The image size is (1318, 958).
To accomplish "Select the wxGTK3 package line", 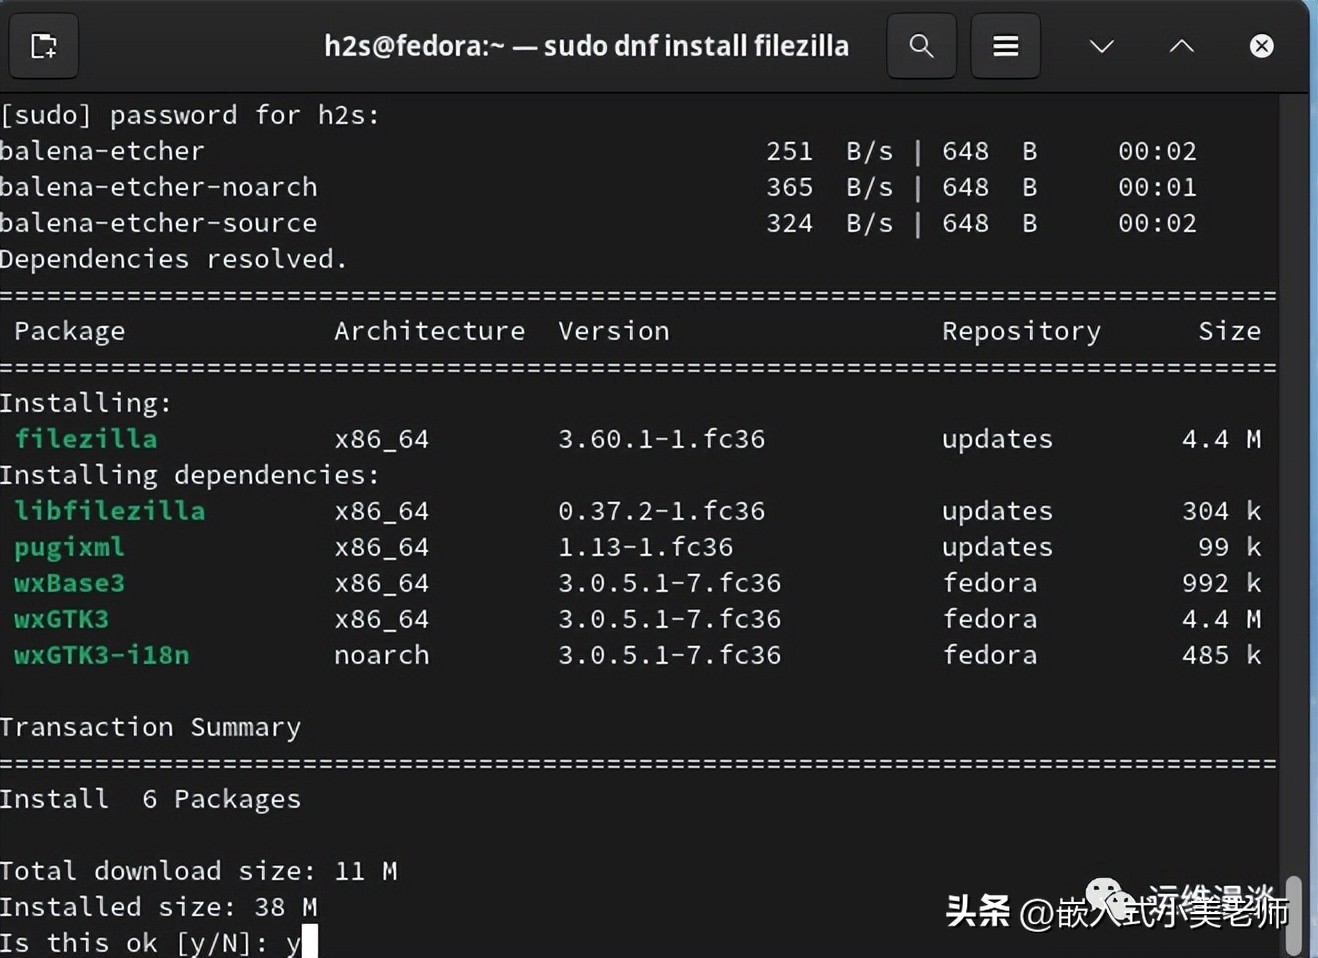I will click(61, 619).
